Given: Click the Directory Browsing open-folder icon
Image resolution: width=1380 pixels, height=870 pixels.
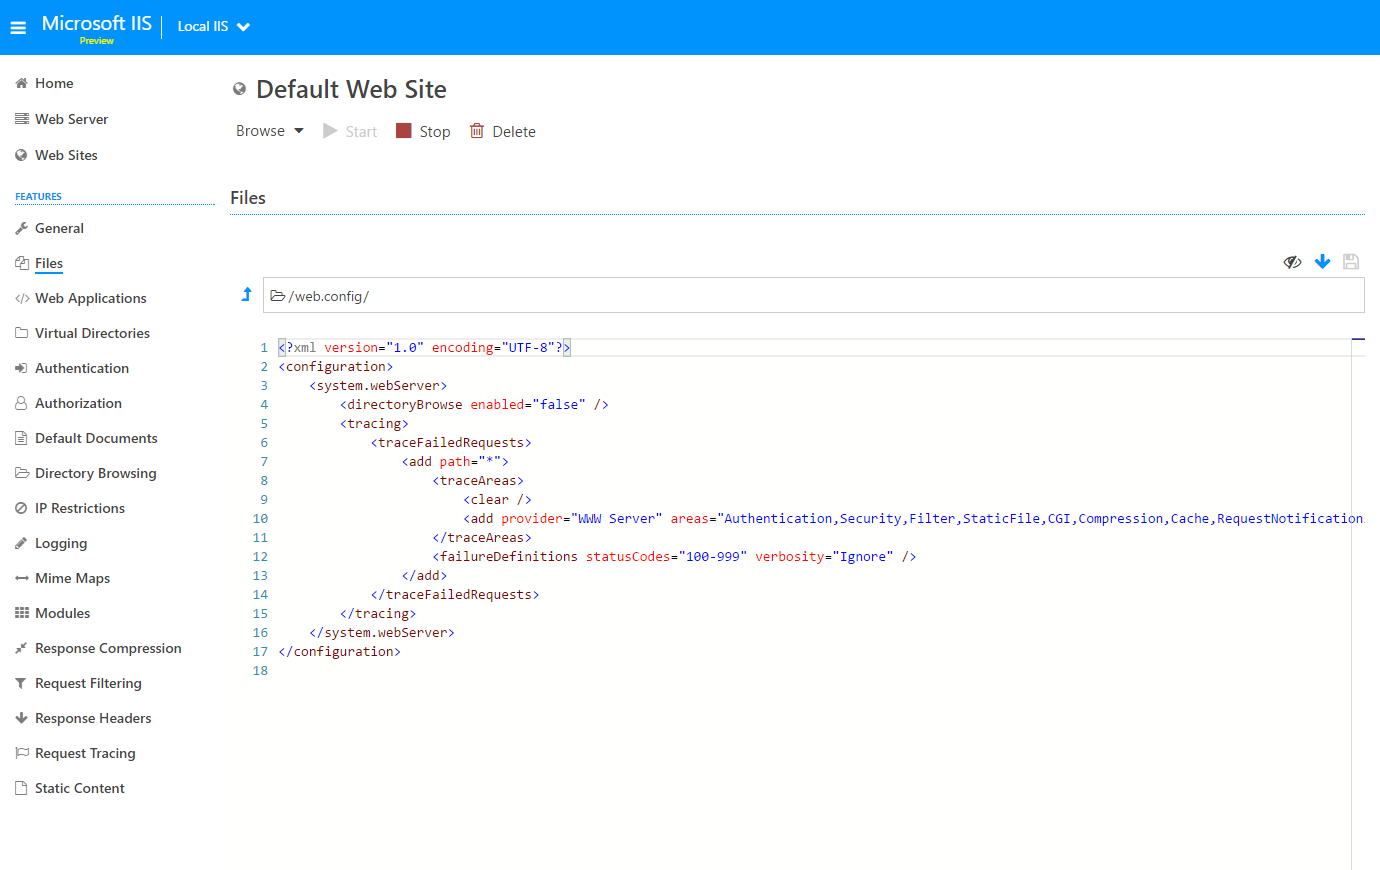Looking at the screenshot, I should pyautogui.click(x=21, y=473).
